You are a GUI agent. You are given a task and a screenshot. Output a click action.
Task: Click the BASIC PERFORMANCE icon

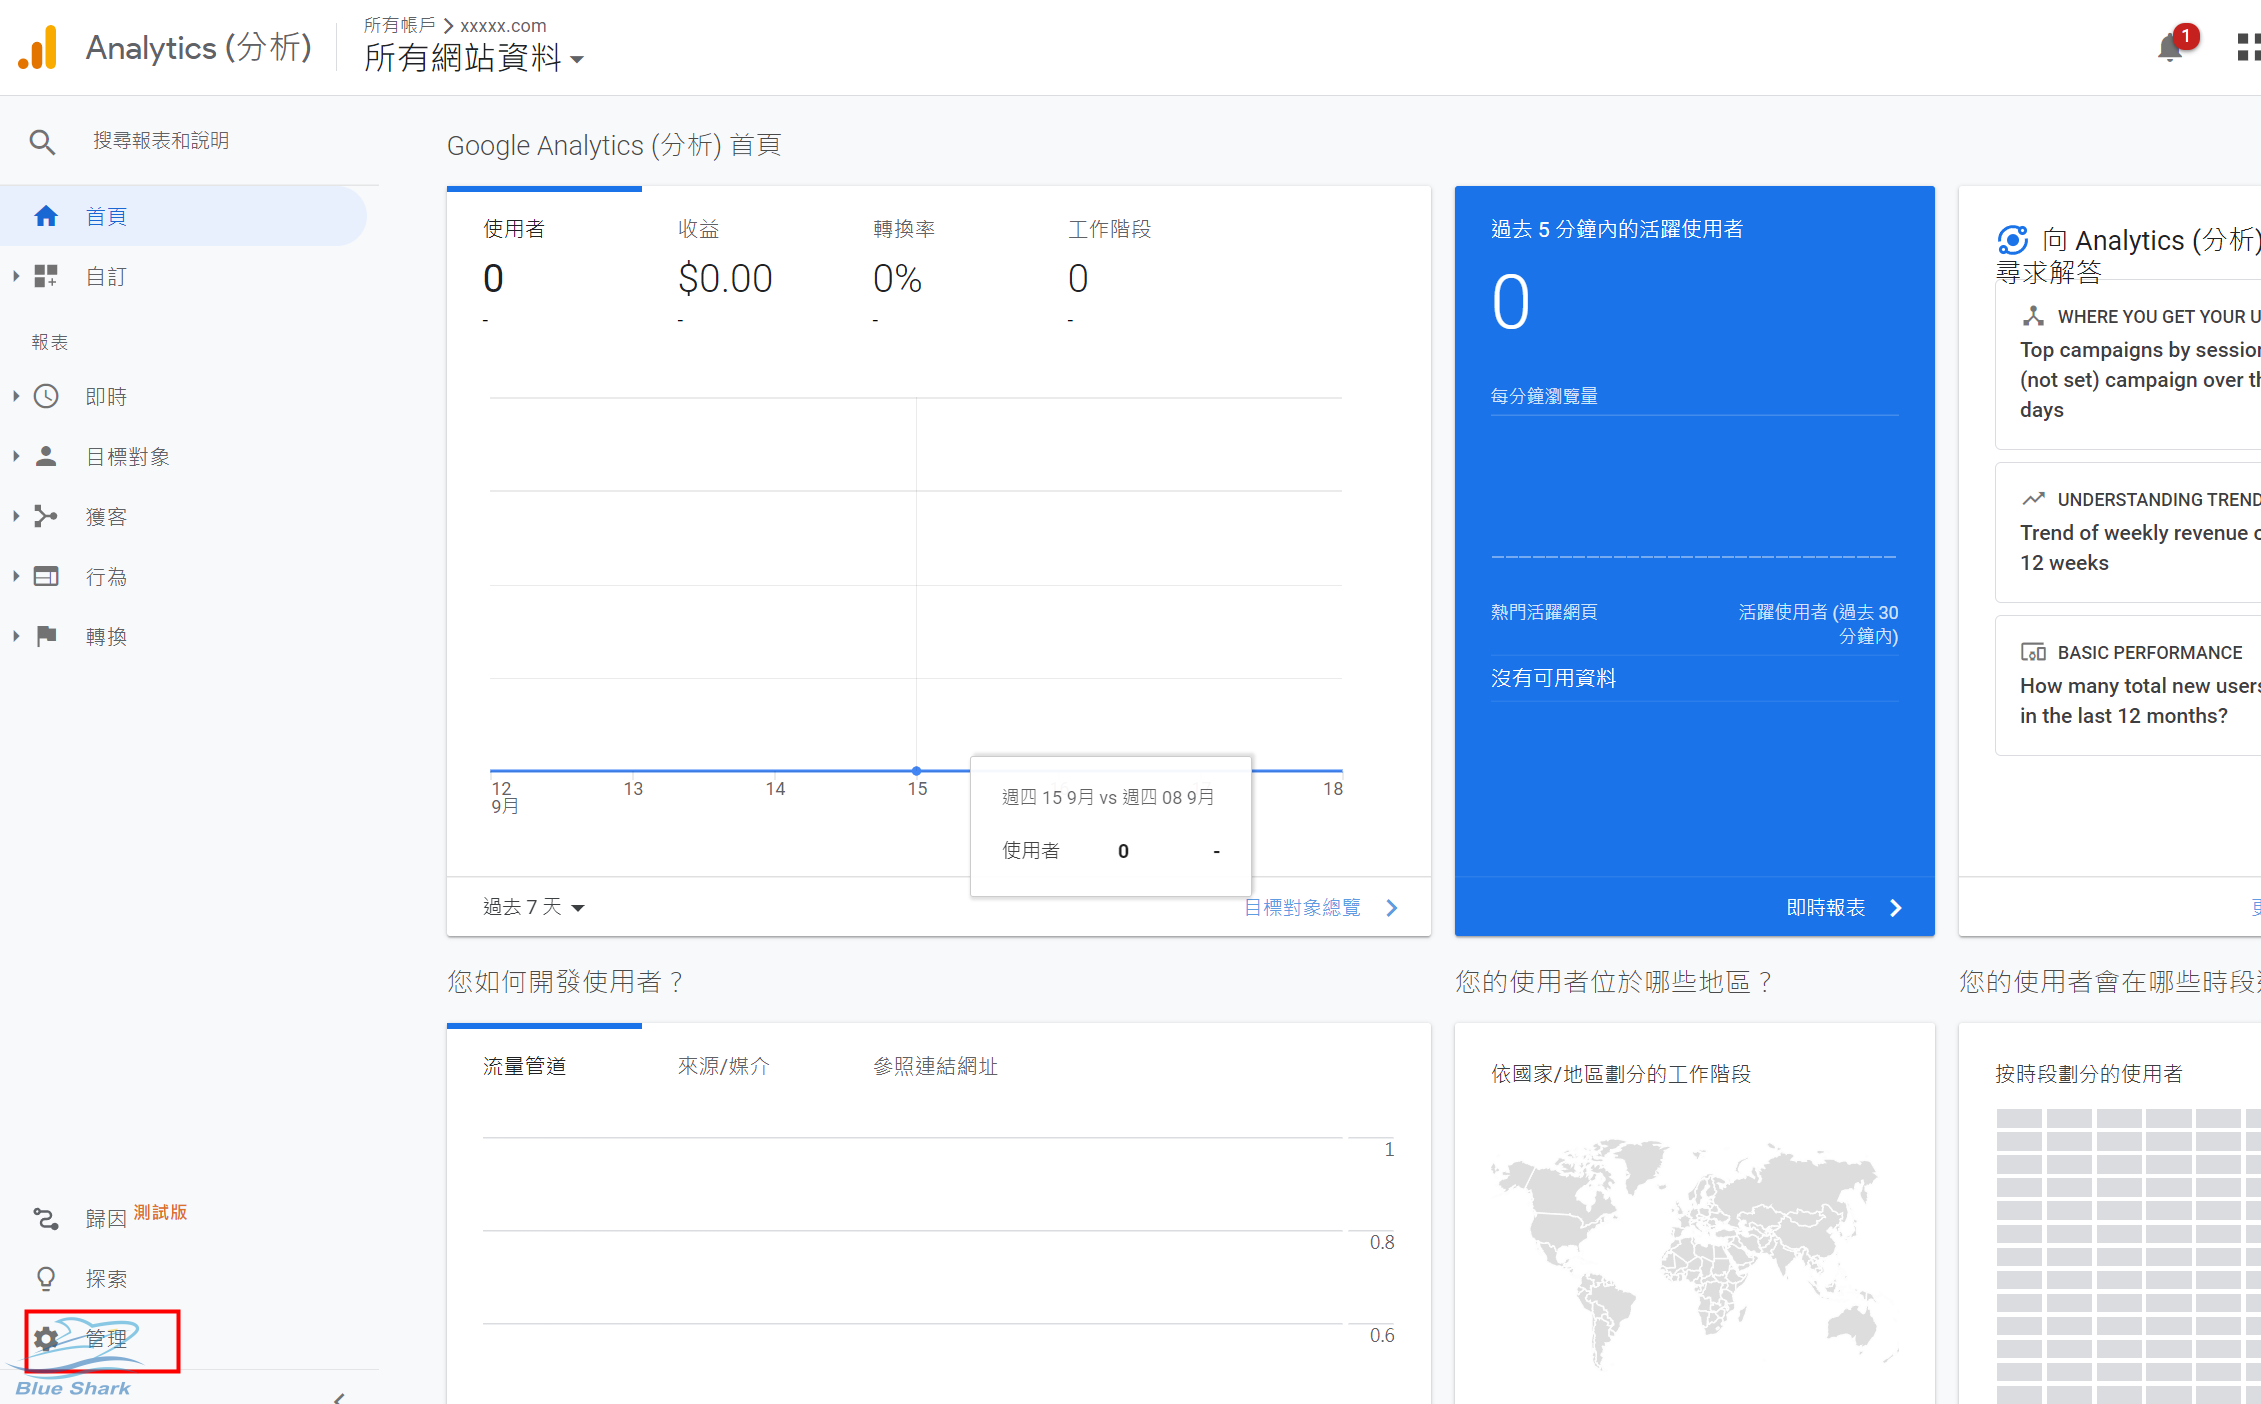(2033, 652)
